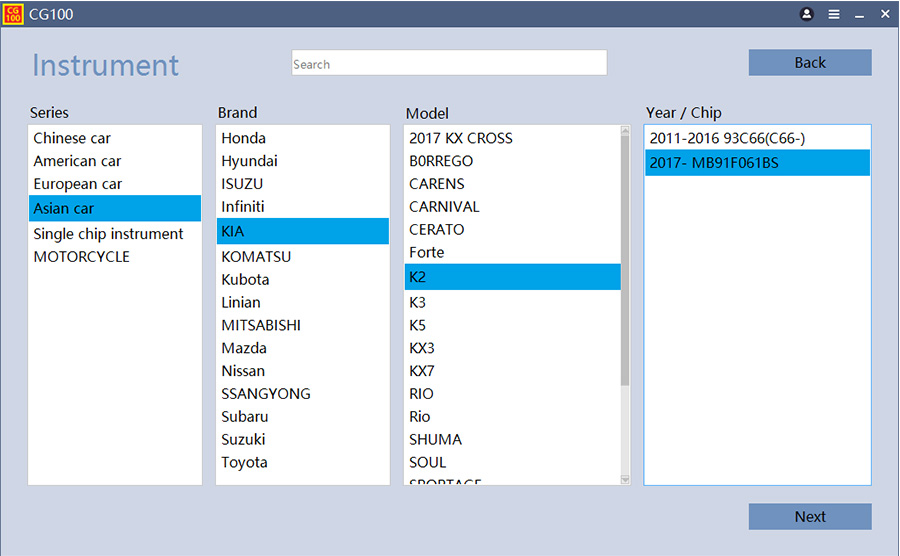Choose MITSABISHI in Brand list
This screenshot has height=556, width=900.
[x=260, y=325]
